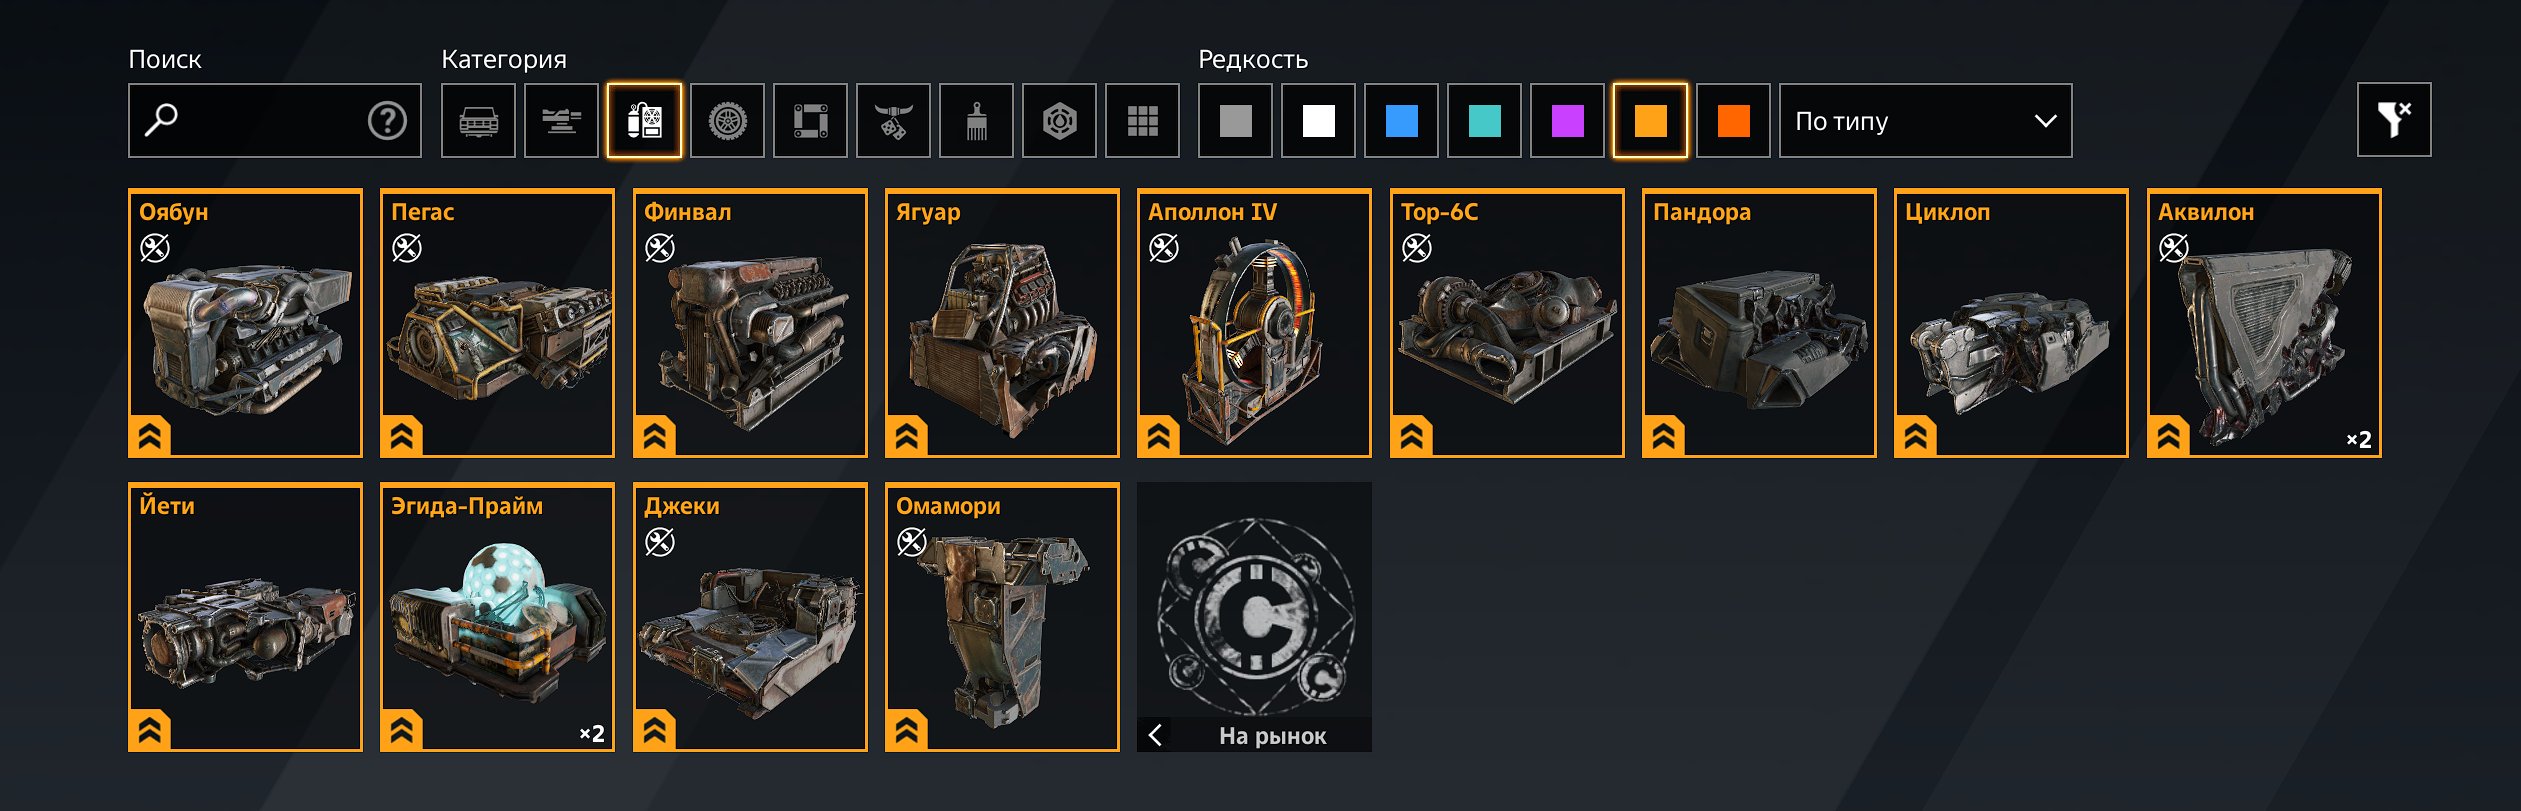This screenshot has height=811, width=2521.
Task: Select the paint brush category icon
Action: point(976,121)
